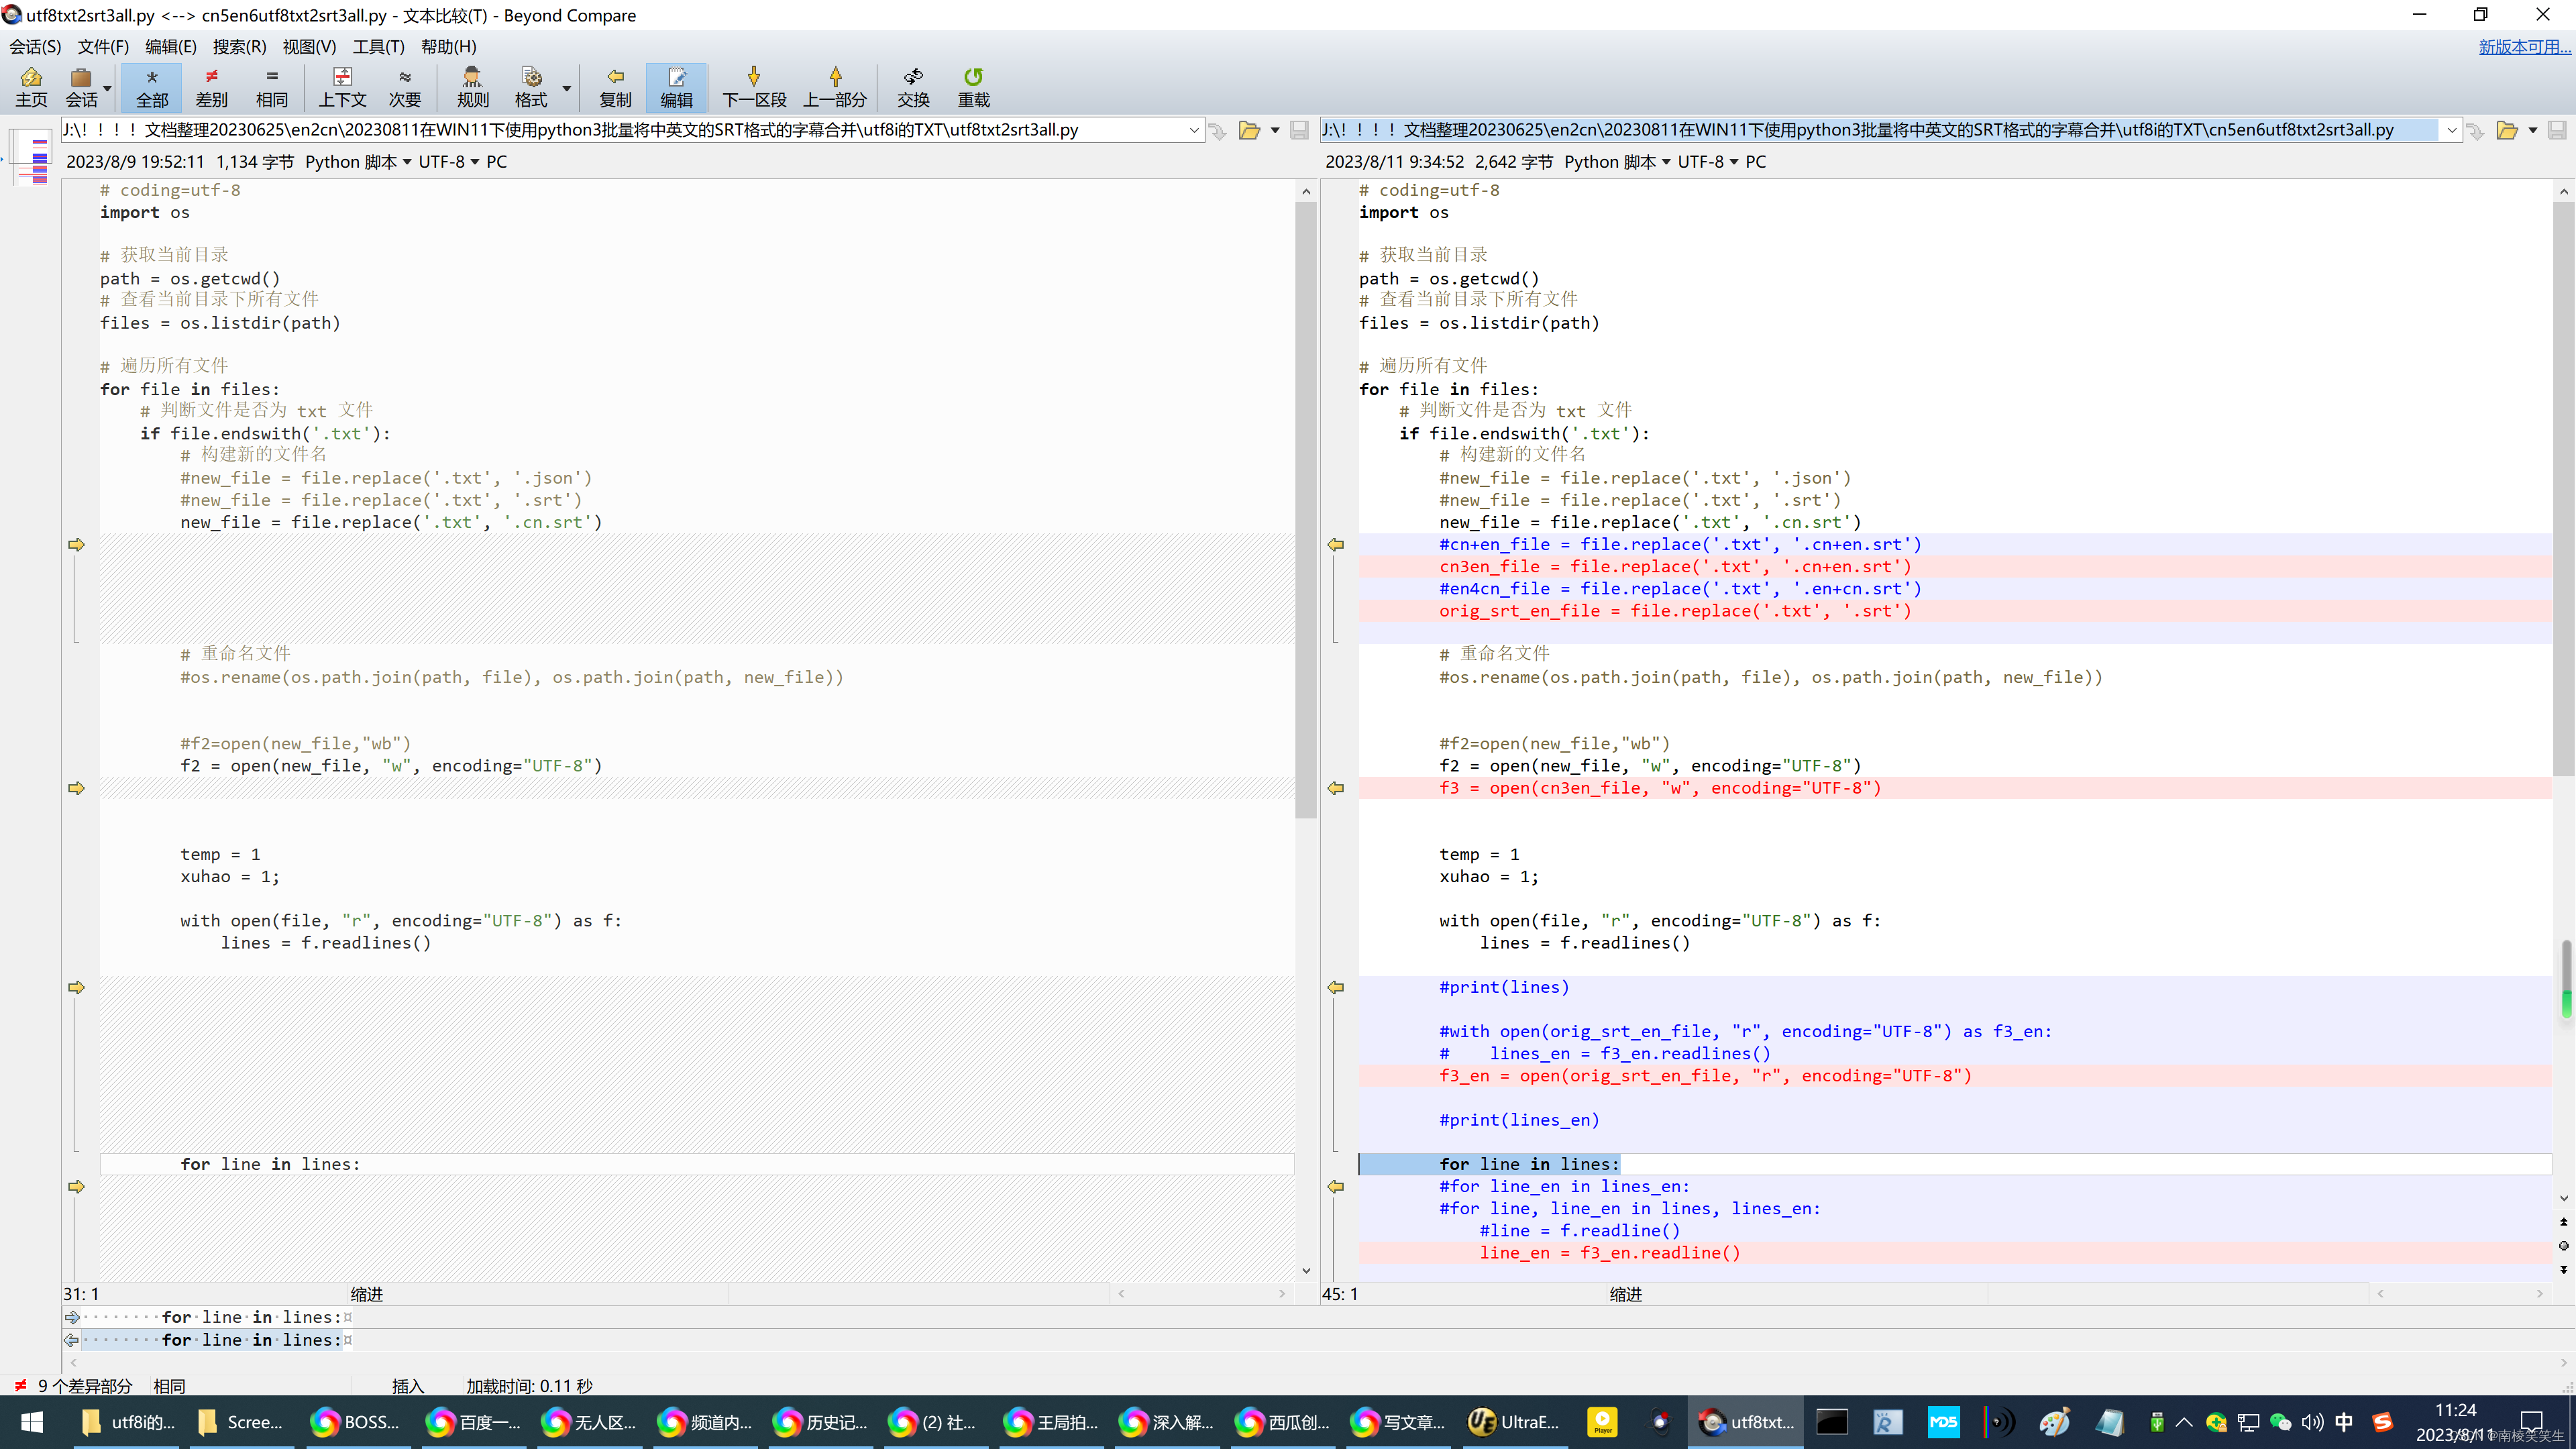The width and height of the screenshot is (2576, 1449).
Task: Open the 搜索(R) menu
Action: pyautogui.click(x=239, y=46)
